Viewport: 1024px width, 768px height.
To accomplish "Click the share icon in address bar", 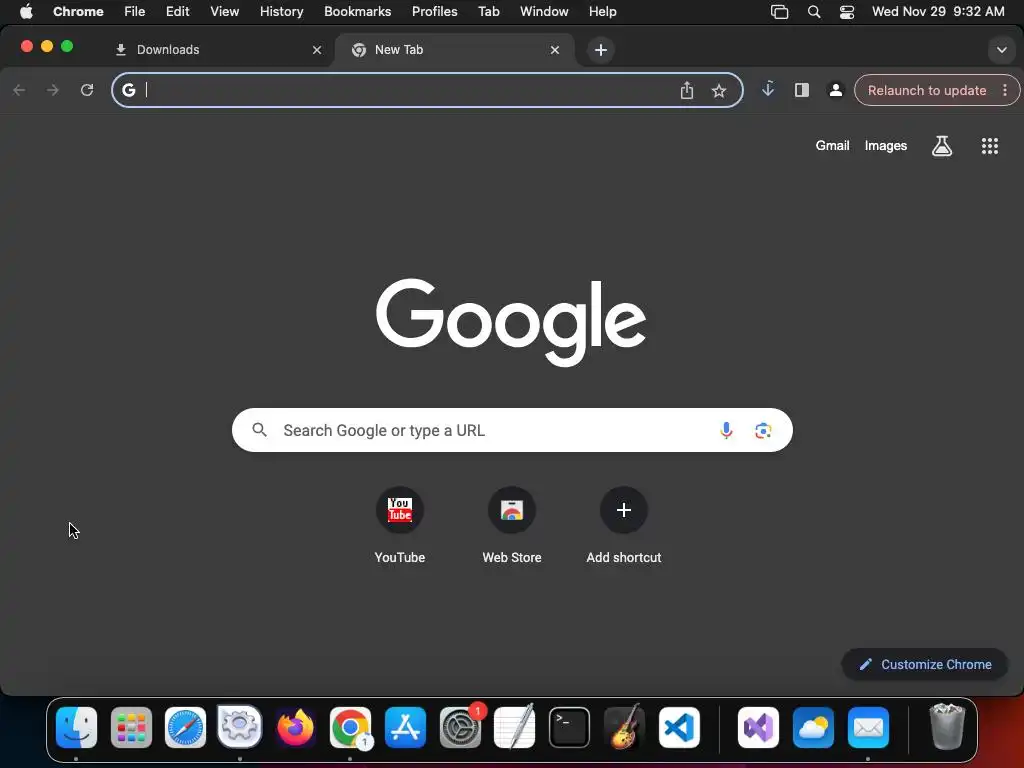I will (x=686, y=90).
